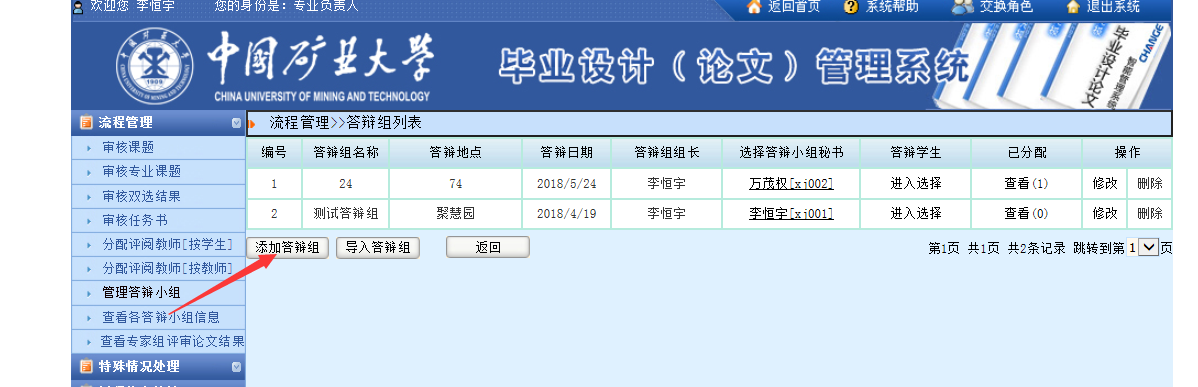Click the 已分配 column header
Viewport: 1198px width, 387px height.
pyautogui.click(x=1027, y=152)
